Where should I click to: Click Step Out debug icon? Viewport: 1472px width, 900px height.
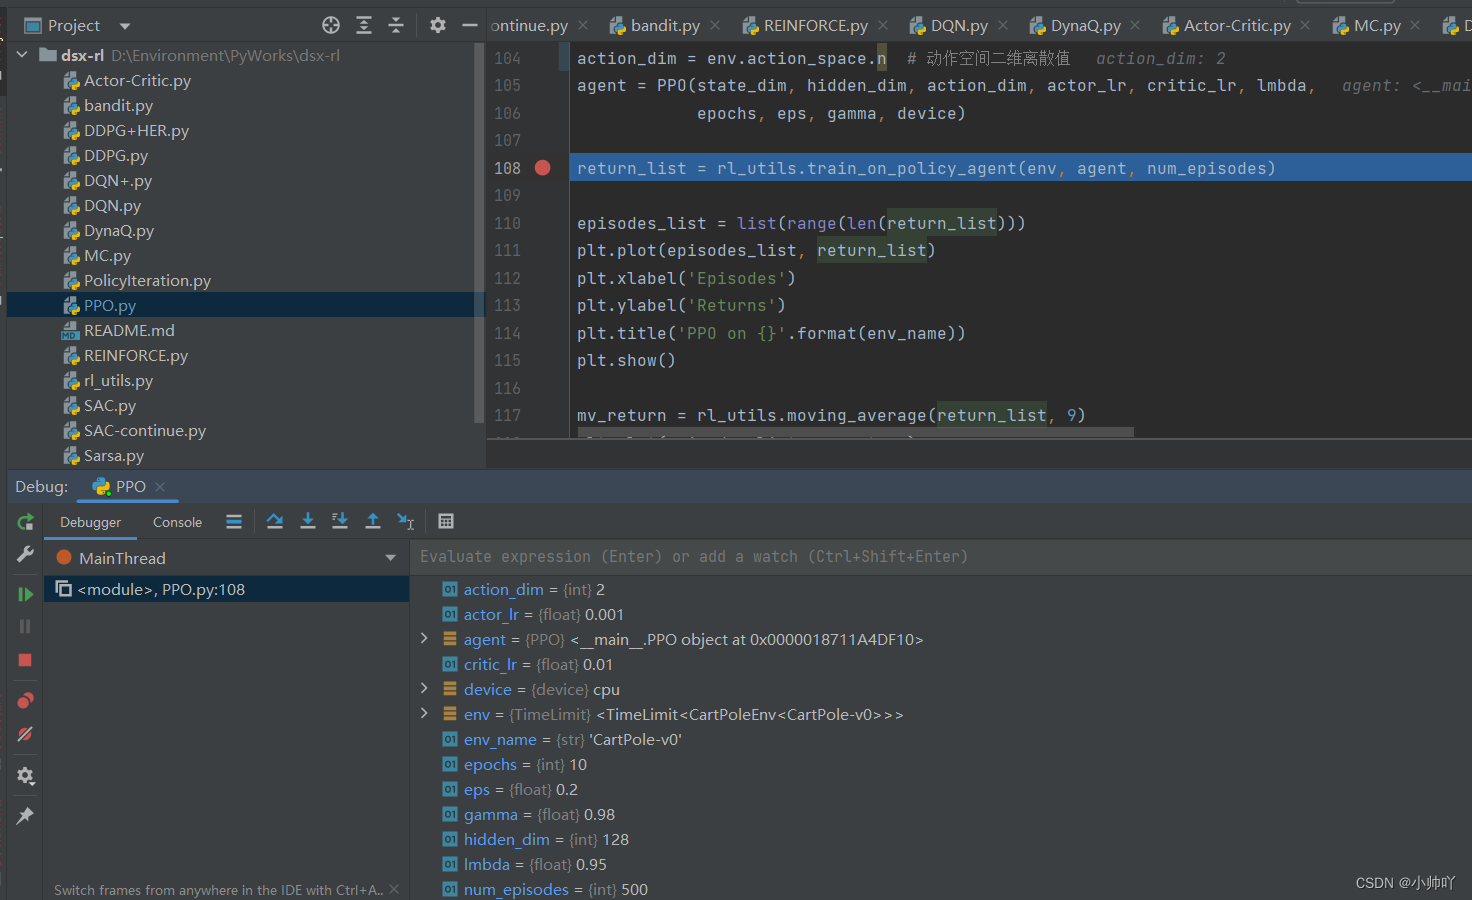373,521
